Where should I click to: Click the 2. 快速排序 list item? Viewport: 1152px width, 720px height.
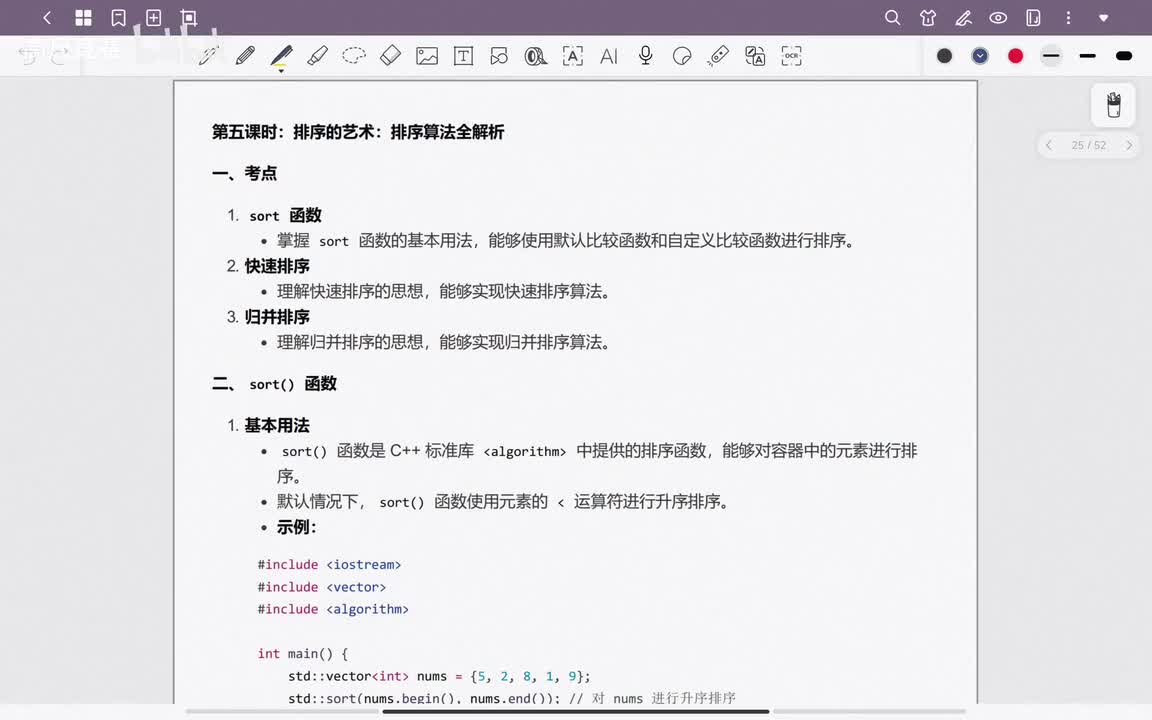tap(268, 266)
